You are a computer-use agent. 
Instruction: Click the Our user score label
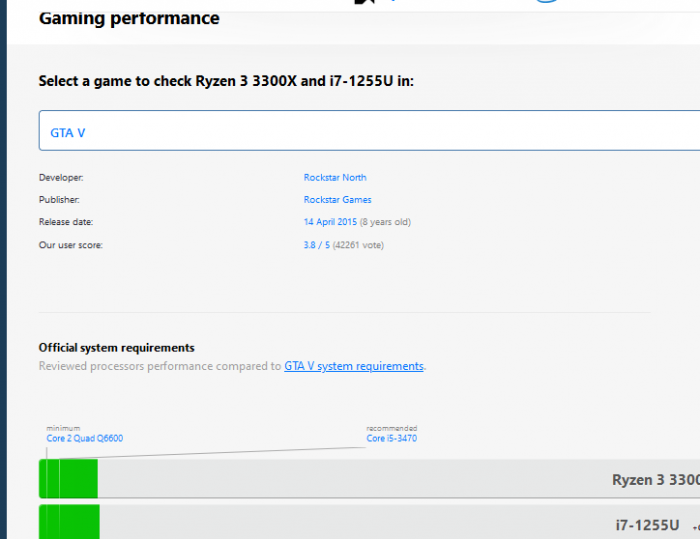[x=70, y=245]
